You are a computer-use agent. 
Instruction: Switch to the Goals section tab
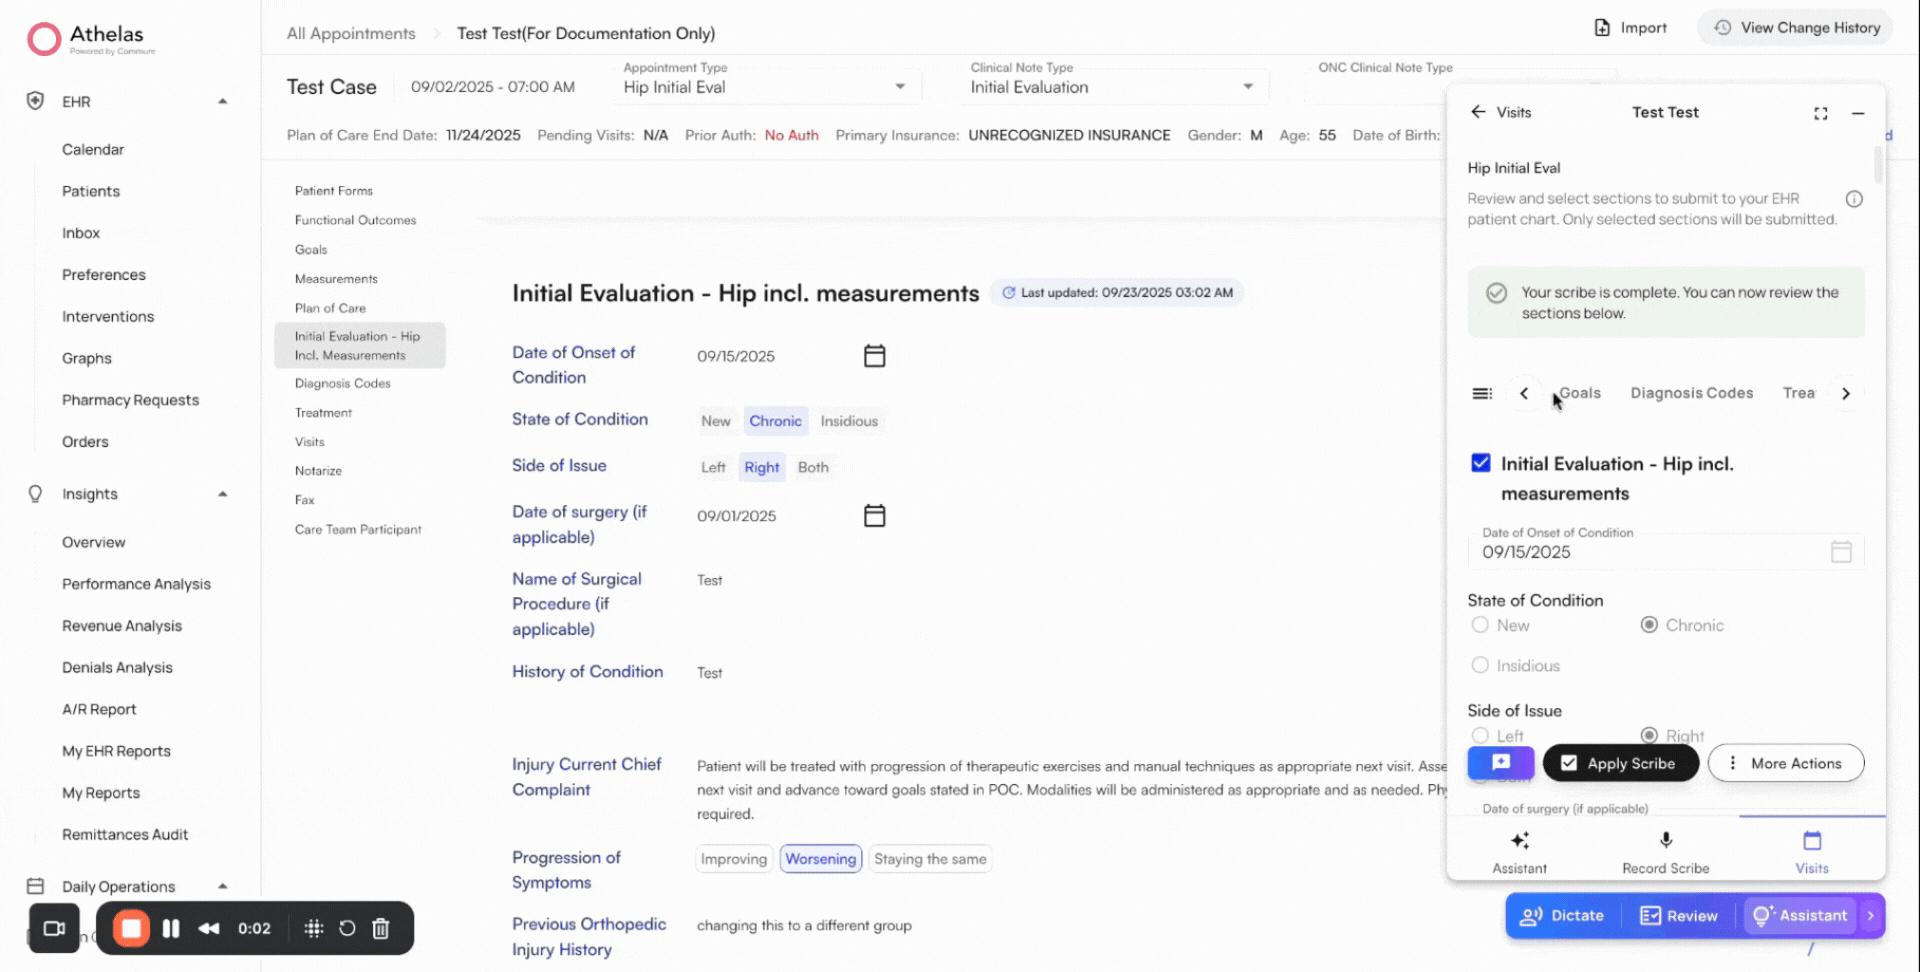tap(1580, 393)
